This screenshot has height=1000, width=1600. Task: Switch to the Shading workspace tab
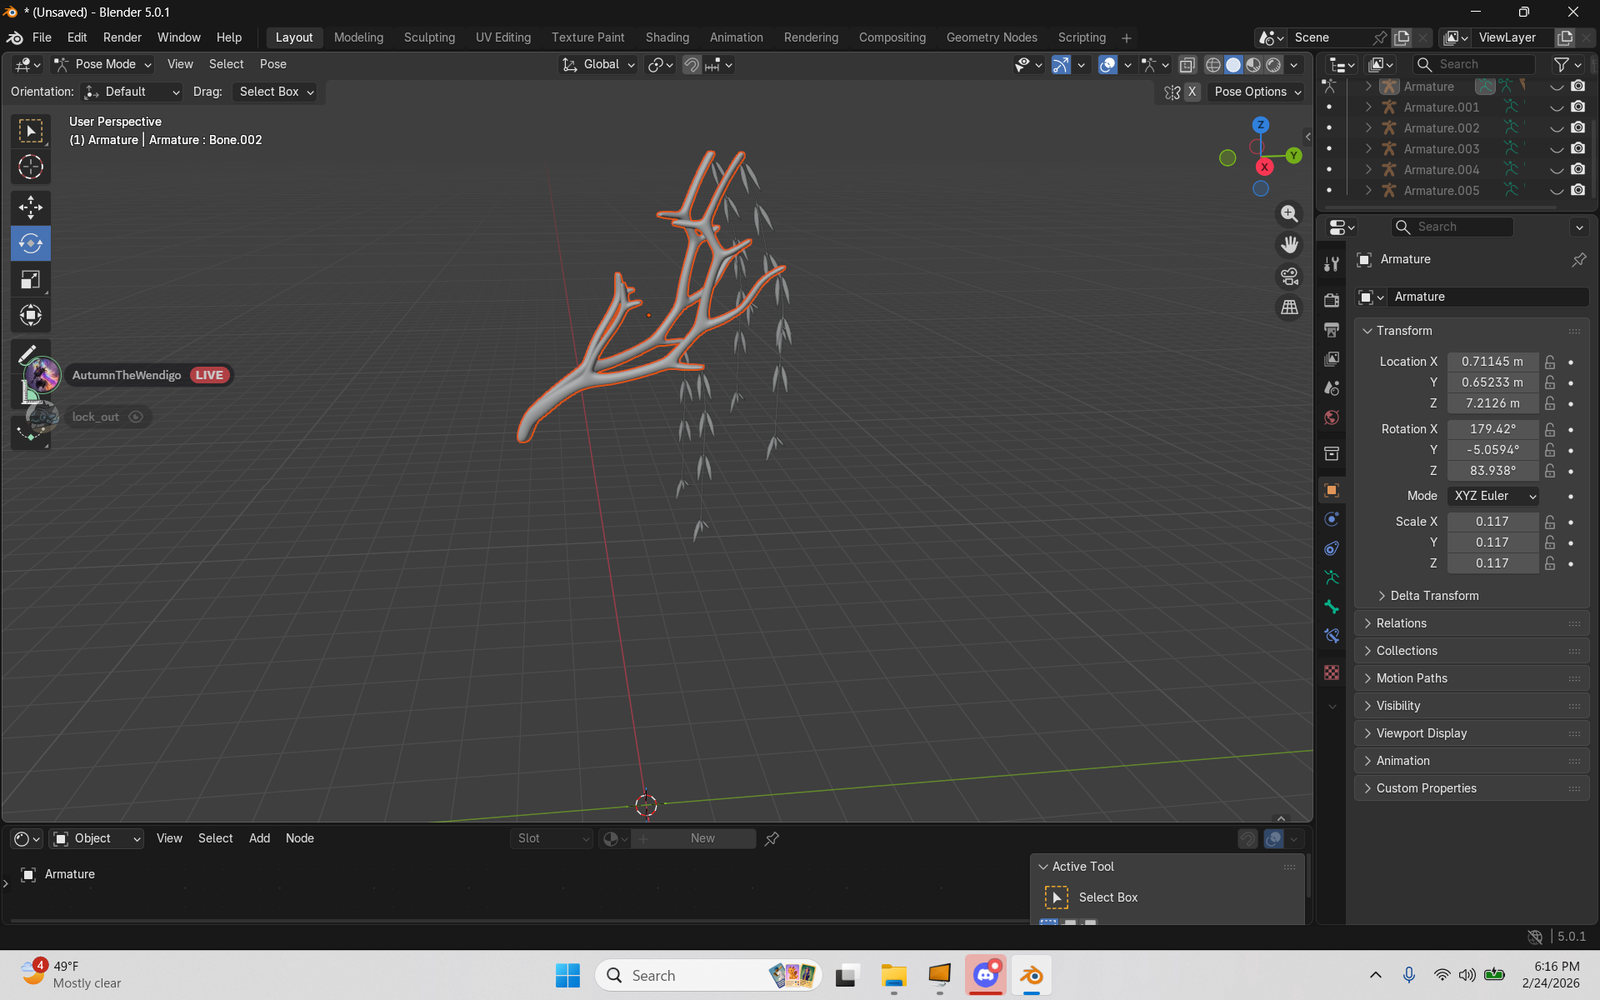click(667, 37)
